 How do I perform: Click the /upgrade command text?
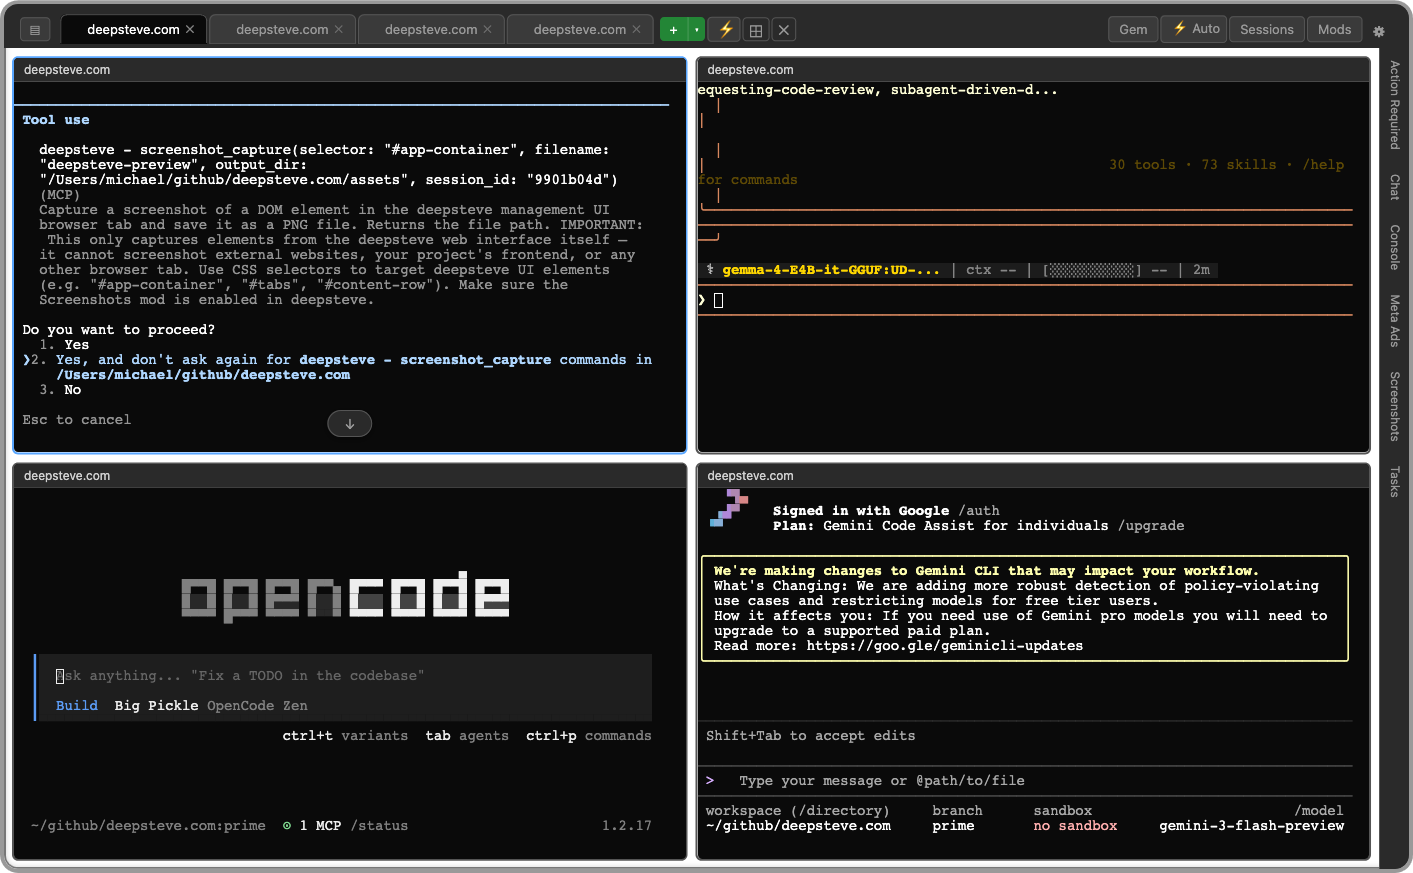(x=1151, y=526)
